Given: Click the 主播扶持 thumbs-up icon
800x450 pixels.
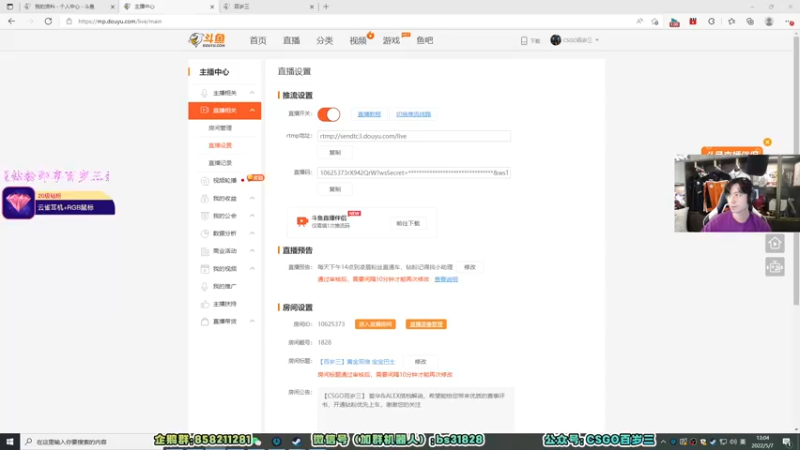Looking at the screenshot, I should [x=205, y=304].
